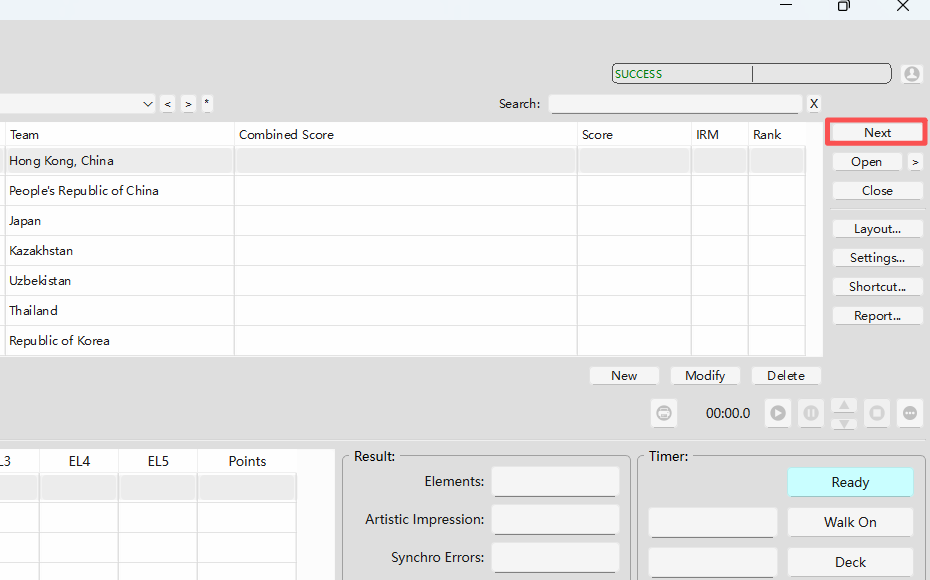Open the Settings dialog

(877, 258)
